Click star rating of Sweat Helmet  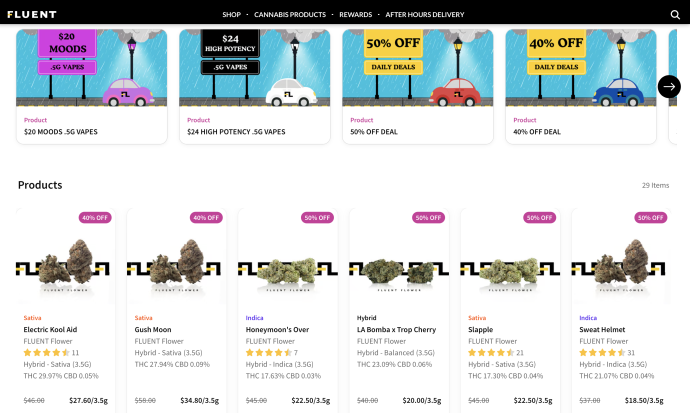602,353
